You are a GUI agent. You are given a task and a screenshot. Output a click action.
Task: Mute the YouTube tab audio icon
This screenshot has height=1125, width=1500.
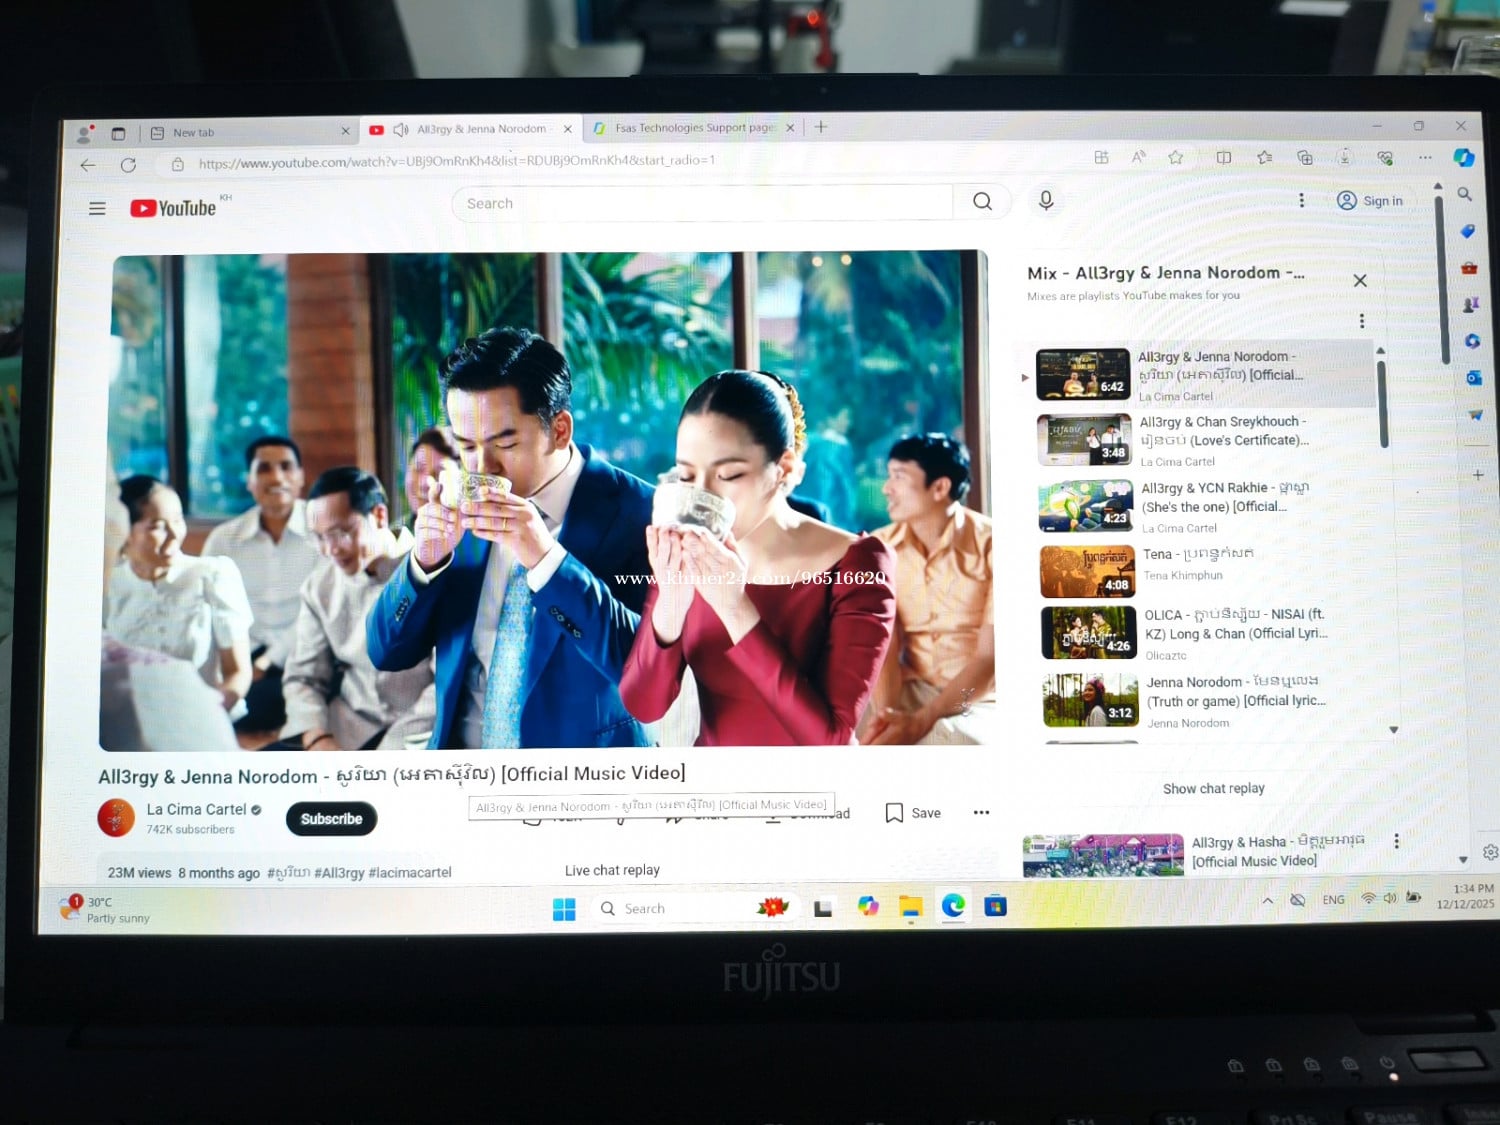tap(401, 130)
